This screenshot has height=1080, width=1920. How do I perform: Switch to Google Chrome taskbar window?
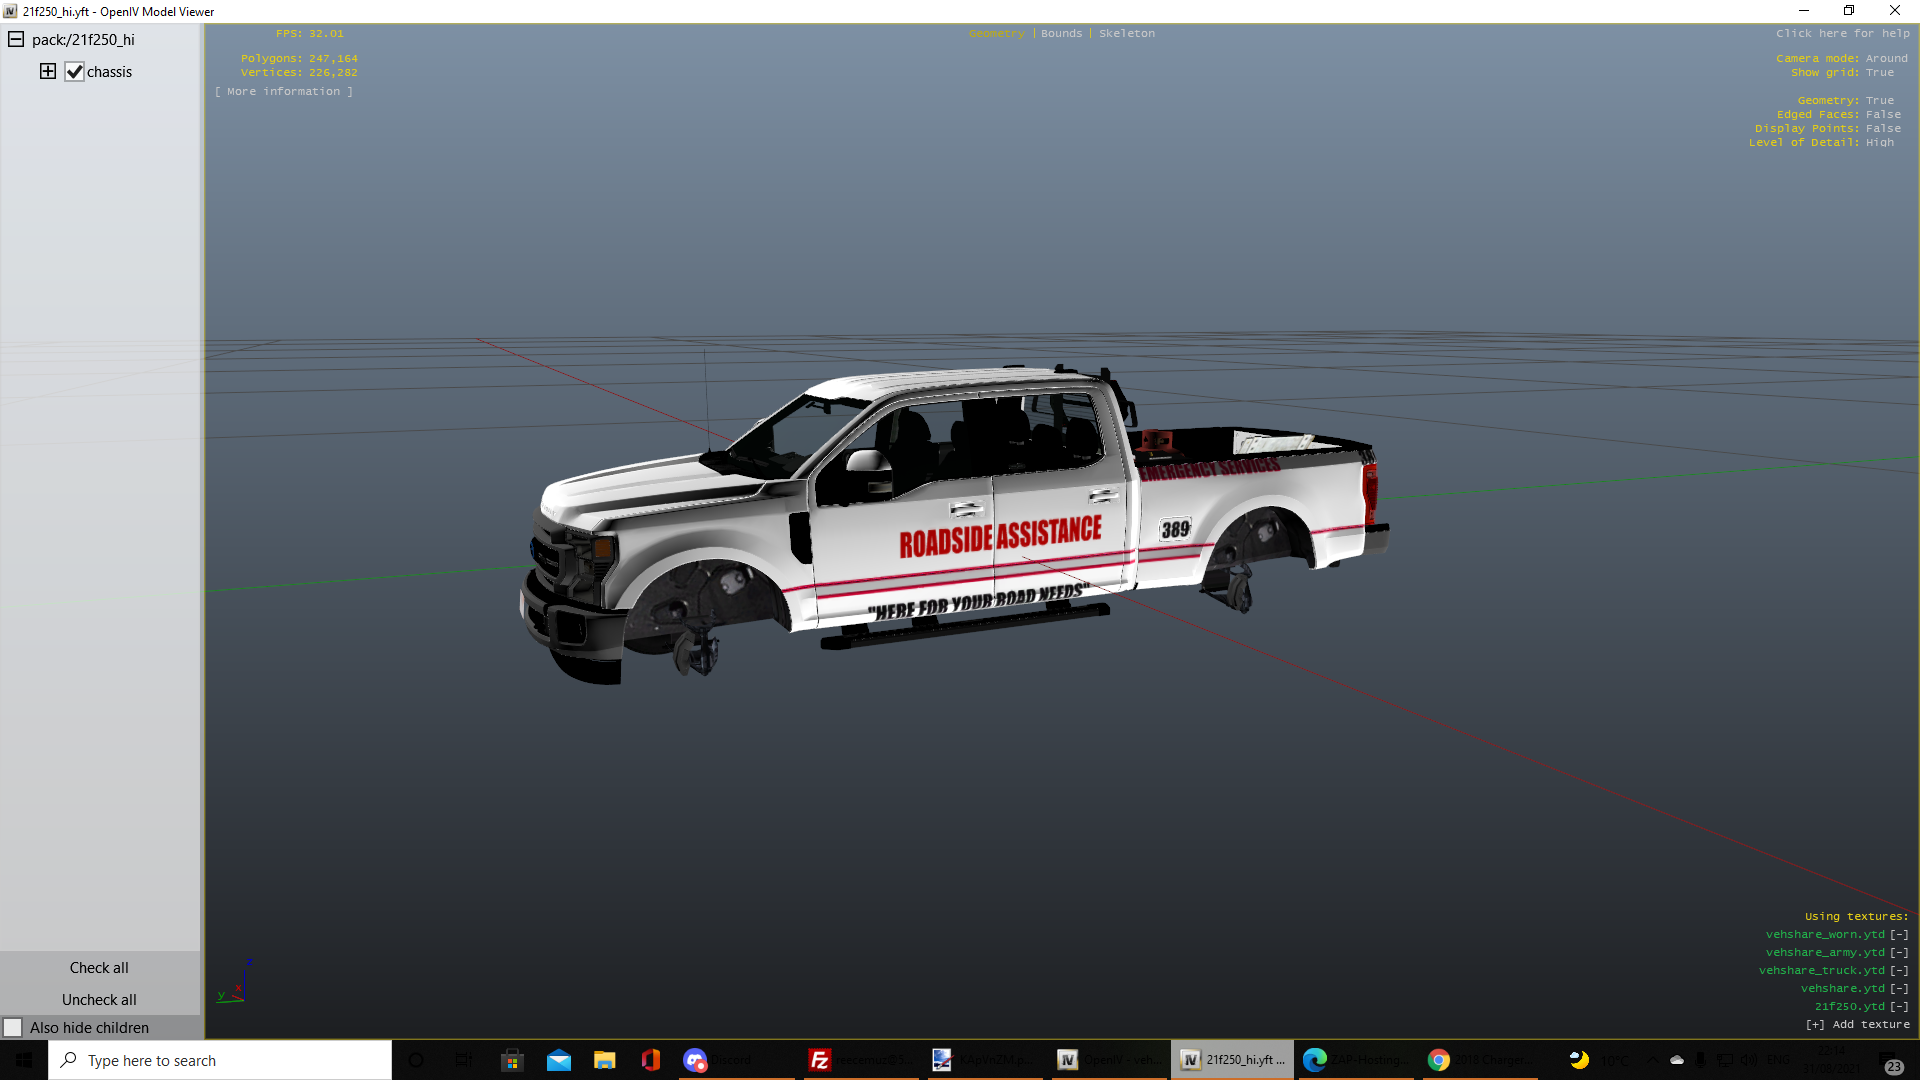click(1439, 1060)
